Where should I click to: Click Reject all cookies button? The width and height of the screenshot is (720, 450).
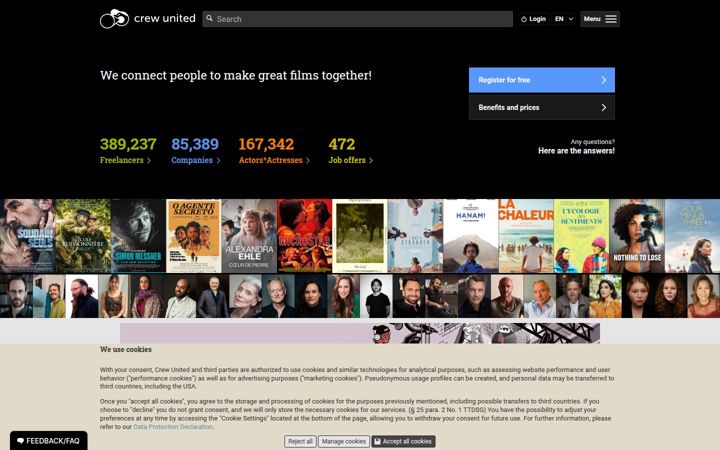(x=300, y=441)
